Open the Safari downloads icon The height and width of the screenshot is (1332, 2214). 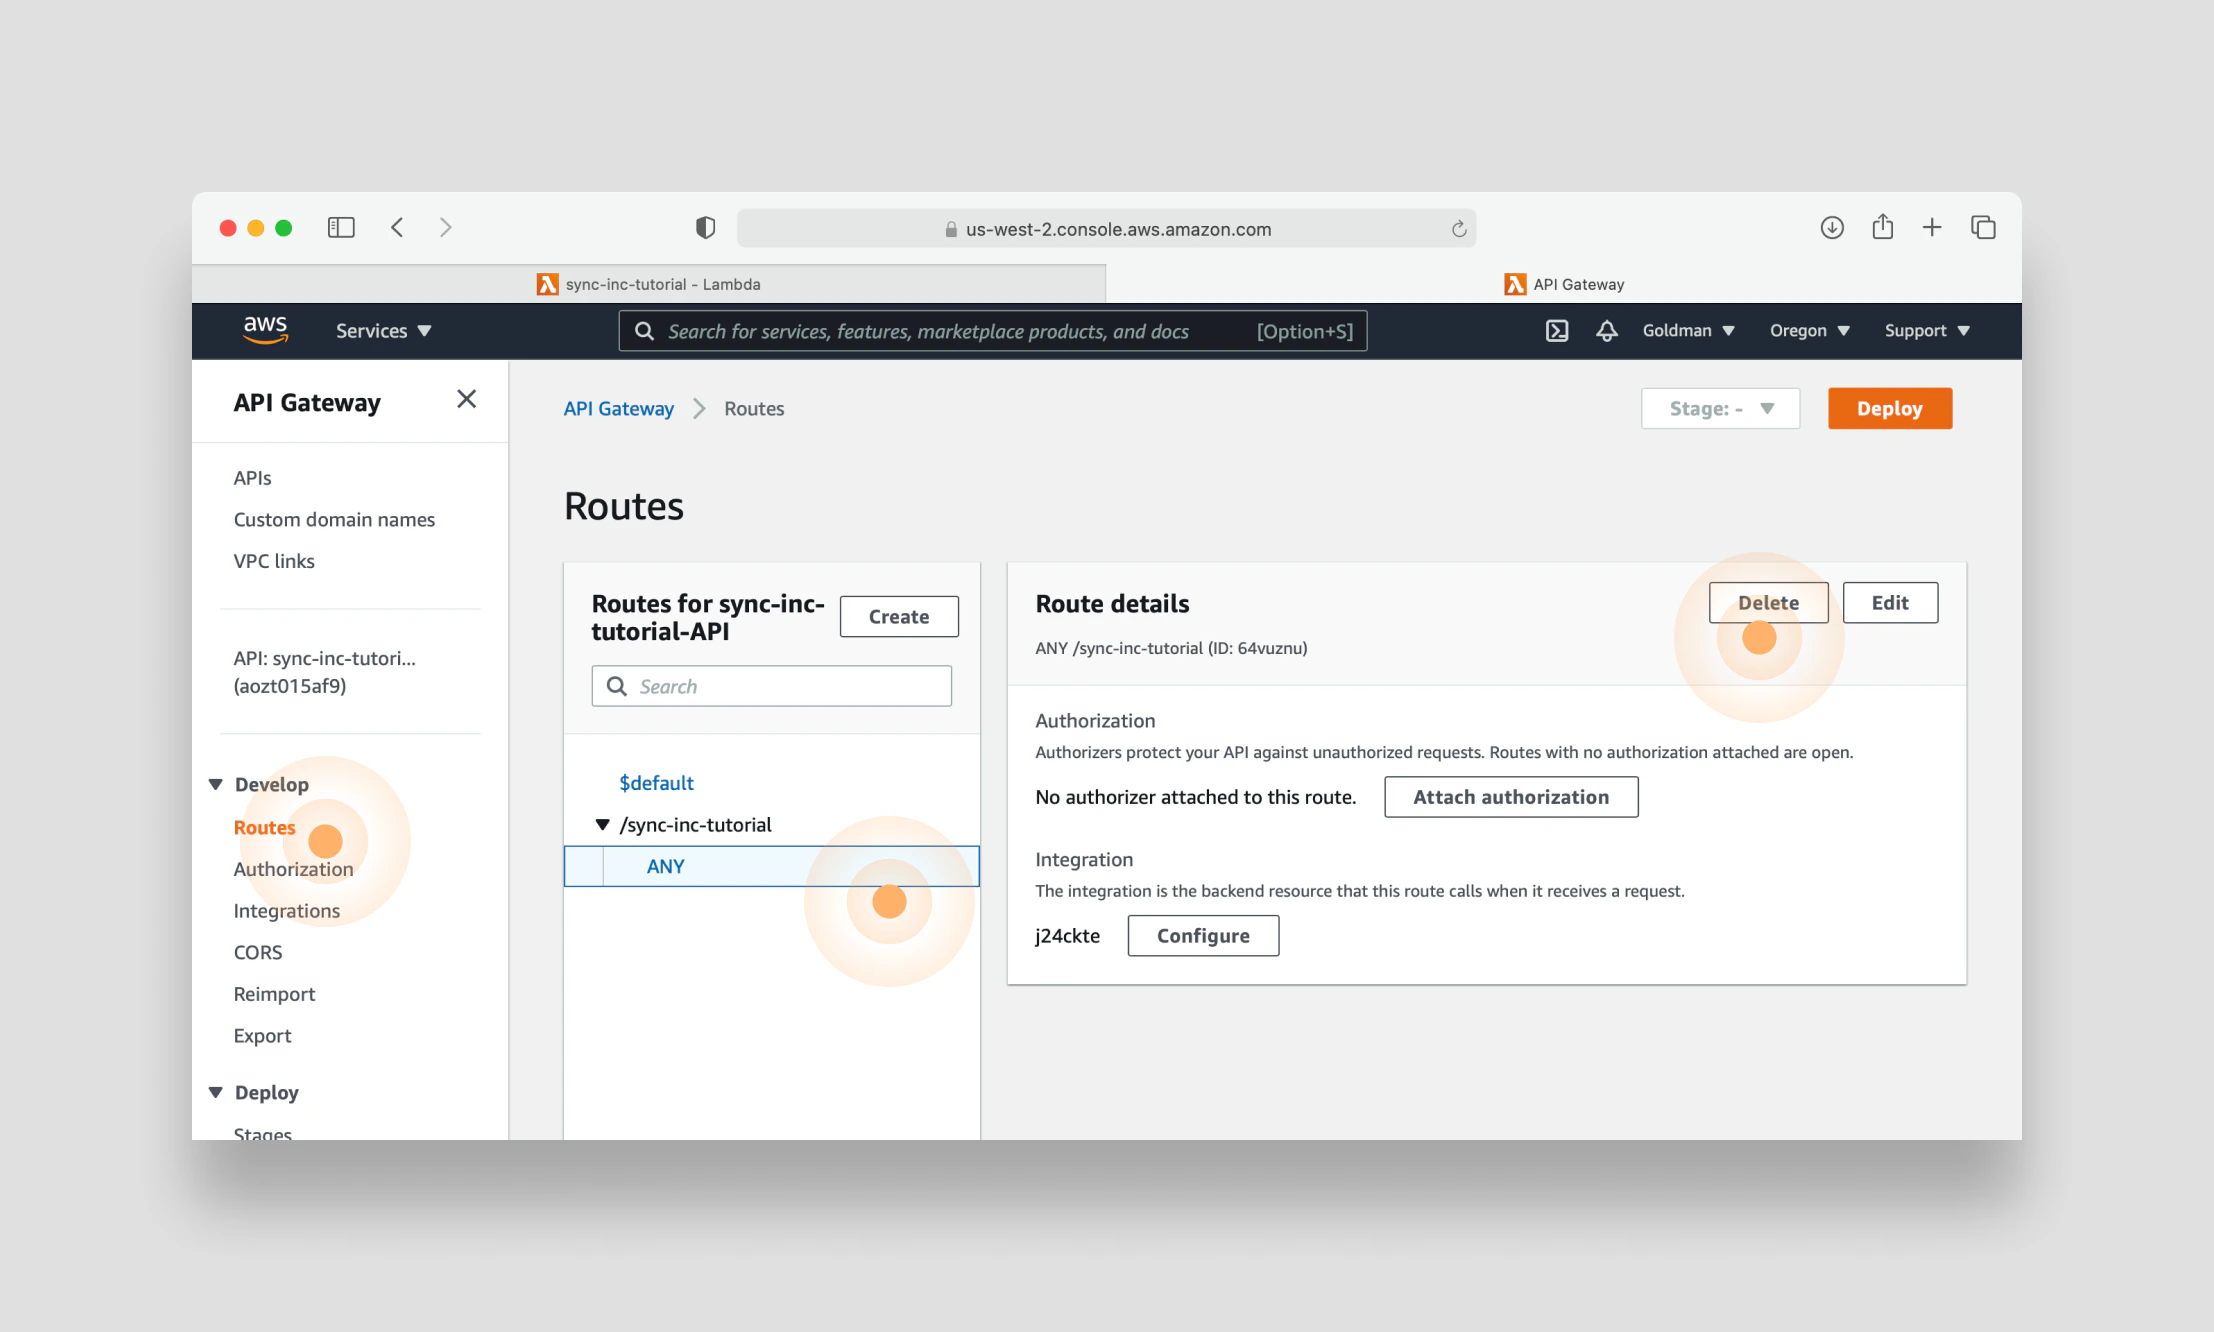(x=1832, y=228)
